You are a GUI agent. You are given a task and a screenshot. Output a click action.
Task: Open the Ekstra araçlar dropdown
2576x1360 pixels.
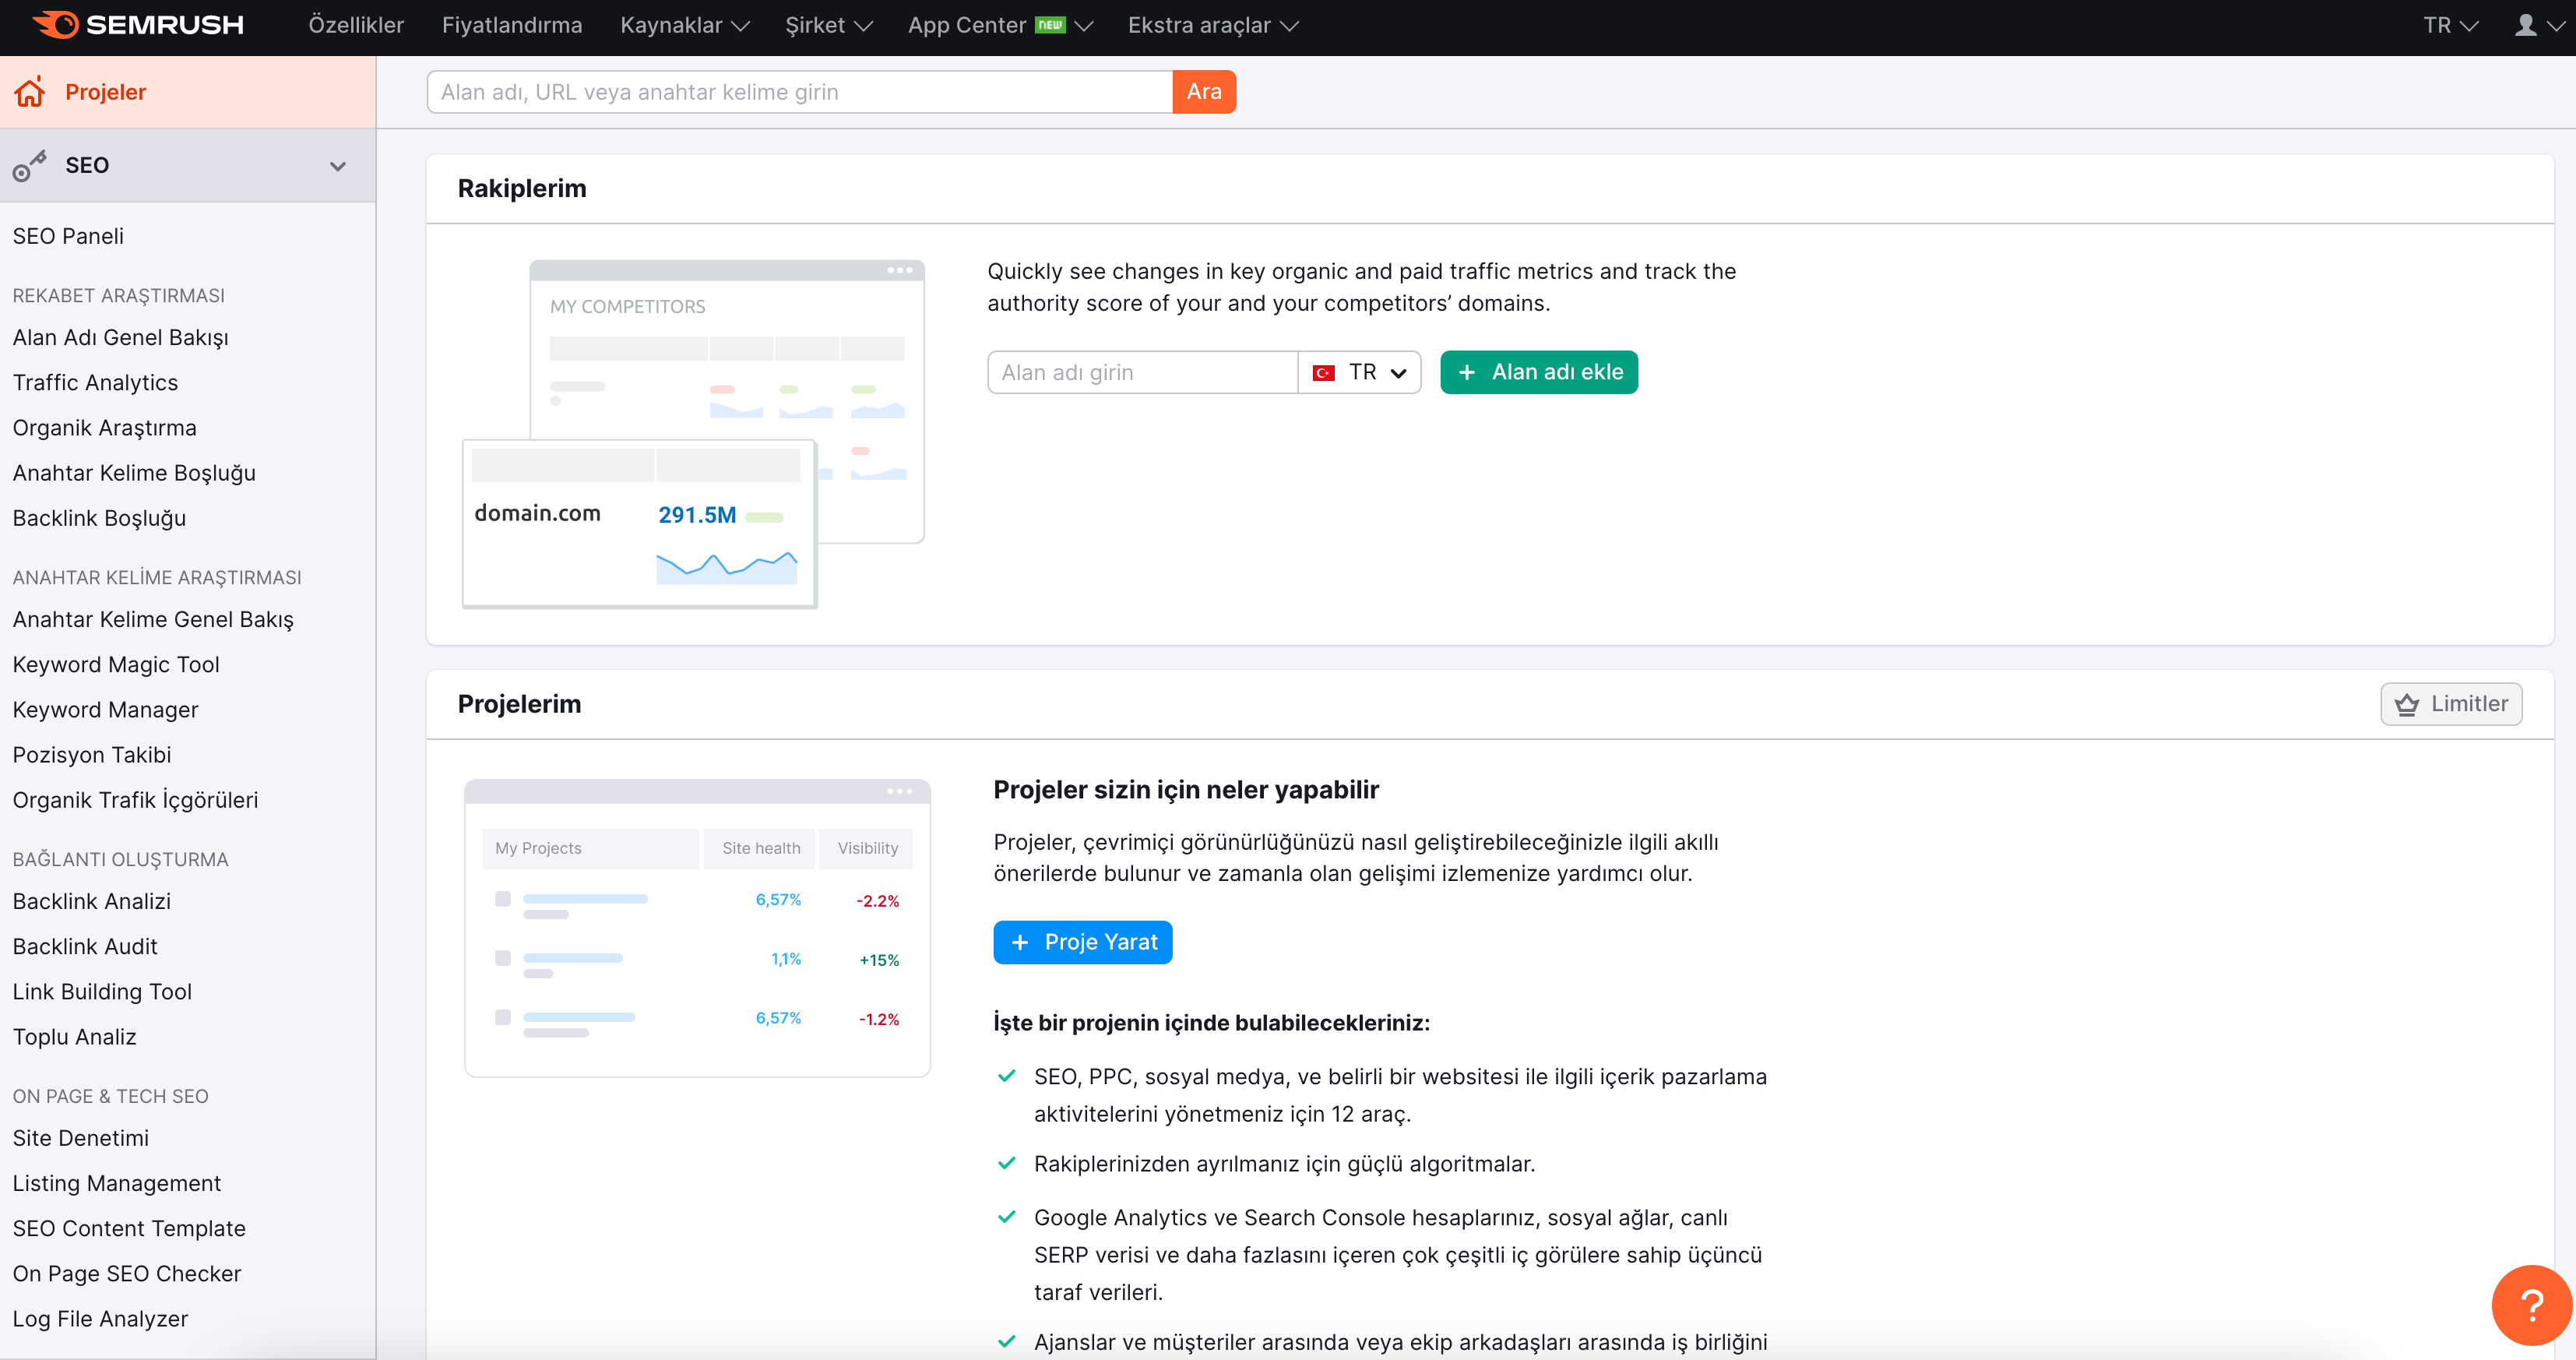[1213, 25]
